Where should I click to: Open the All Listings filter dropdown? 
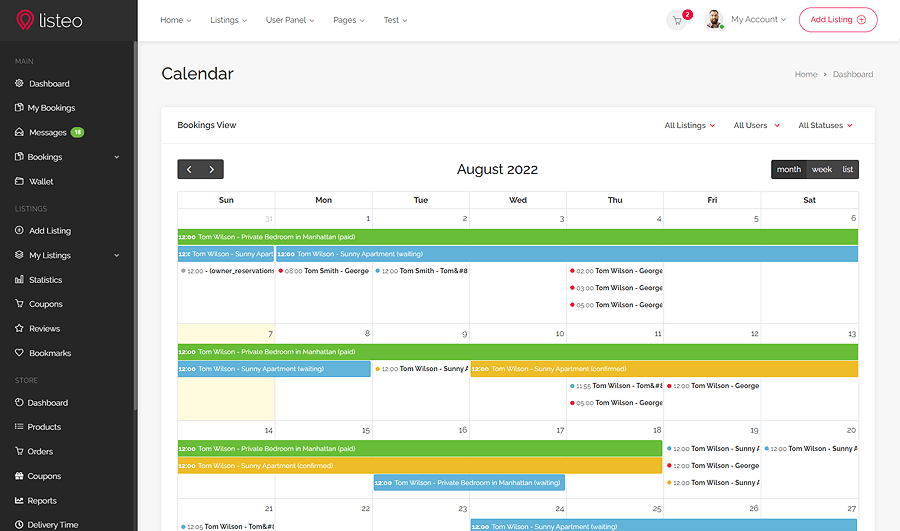pyautogui.click(x=690, y=126)
